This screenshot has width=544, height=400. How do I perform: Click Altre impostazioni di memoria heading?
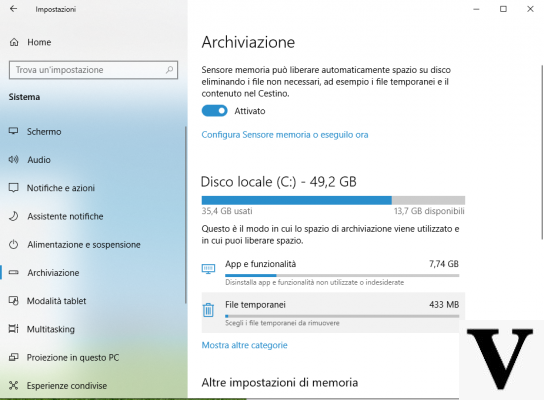coord(280,383)
